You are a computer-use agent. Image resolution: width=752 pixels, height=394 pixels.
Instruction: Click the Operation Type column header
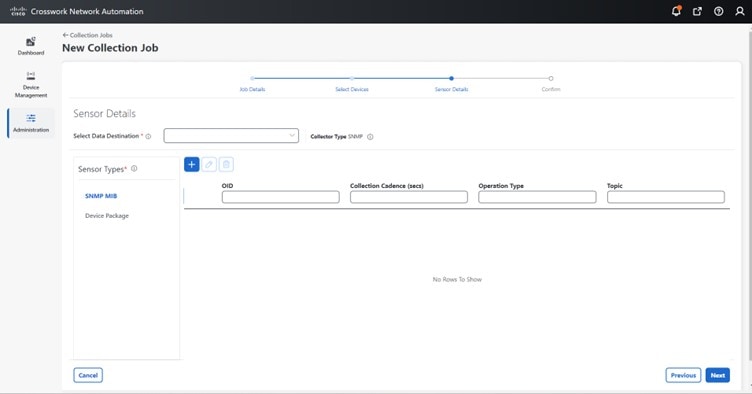[501, 185]
